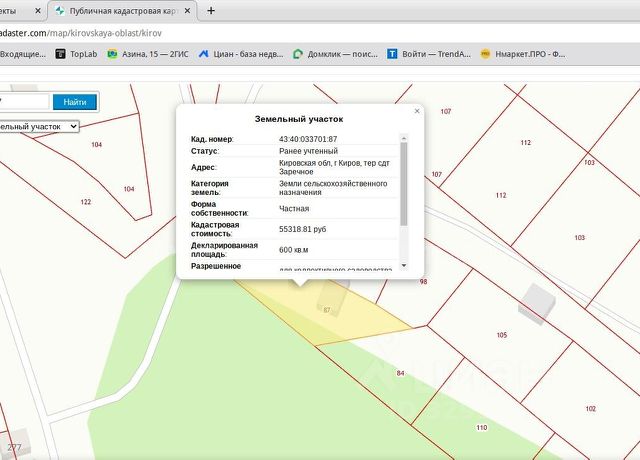
Task: Open the Войти — TrendAgent bookmark
Action: pos(428,53)
